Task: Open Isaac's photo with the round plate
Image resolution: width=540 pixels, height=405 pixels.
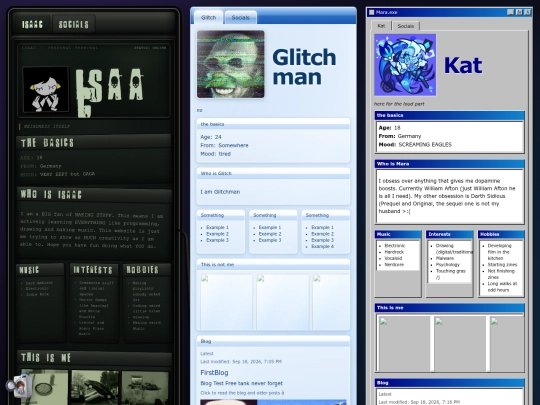Action: click(45, 387)
